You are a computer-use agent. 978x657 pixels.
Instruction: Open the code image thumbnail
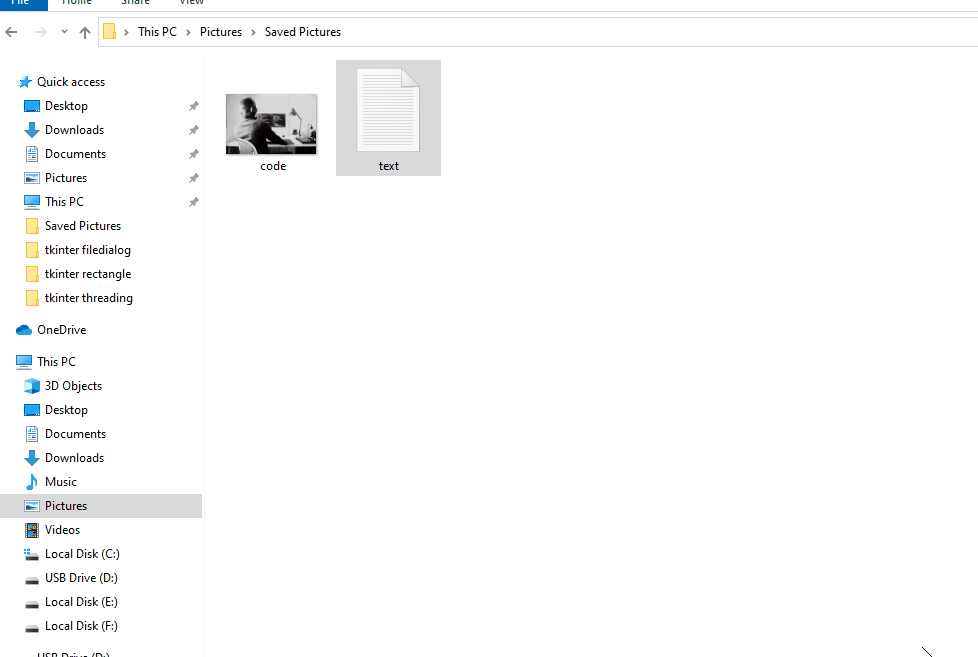click(x=271, y=121)
